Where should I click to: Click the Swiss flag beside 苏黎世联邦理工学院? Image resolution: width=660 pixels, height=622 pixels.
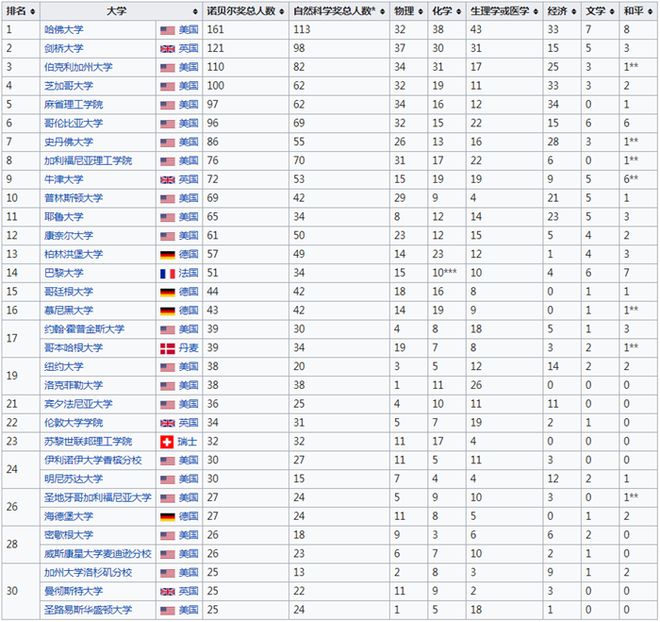pos(166,441)
